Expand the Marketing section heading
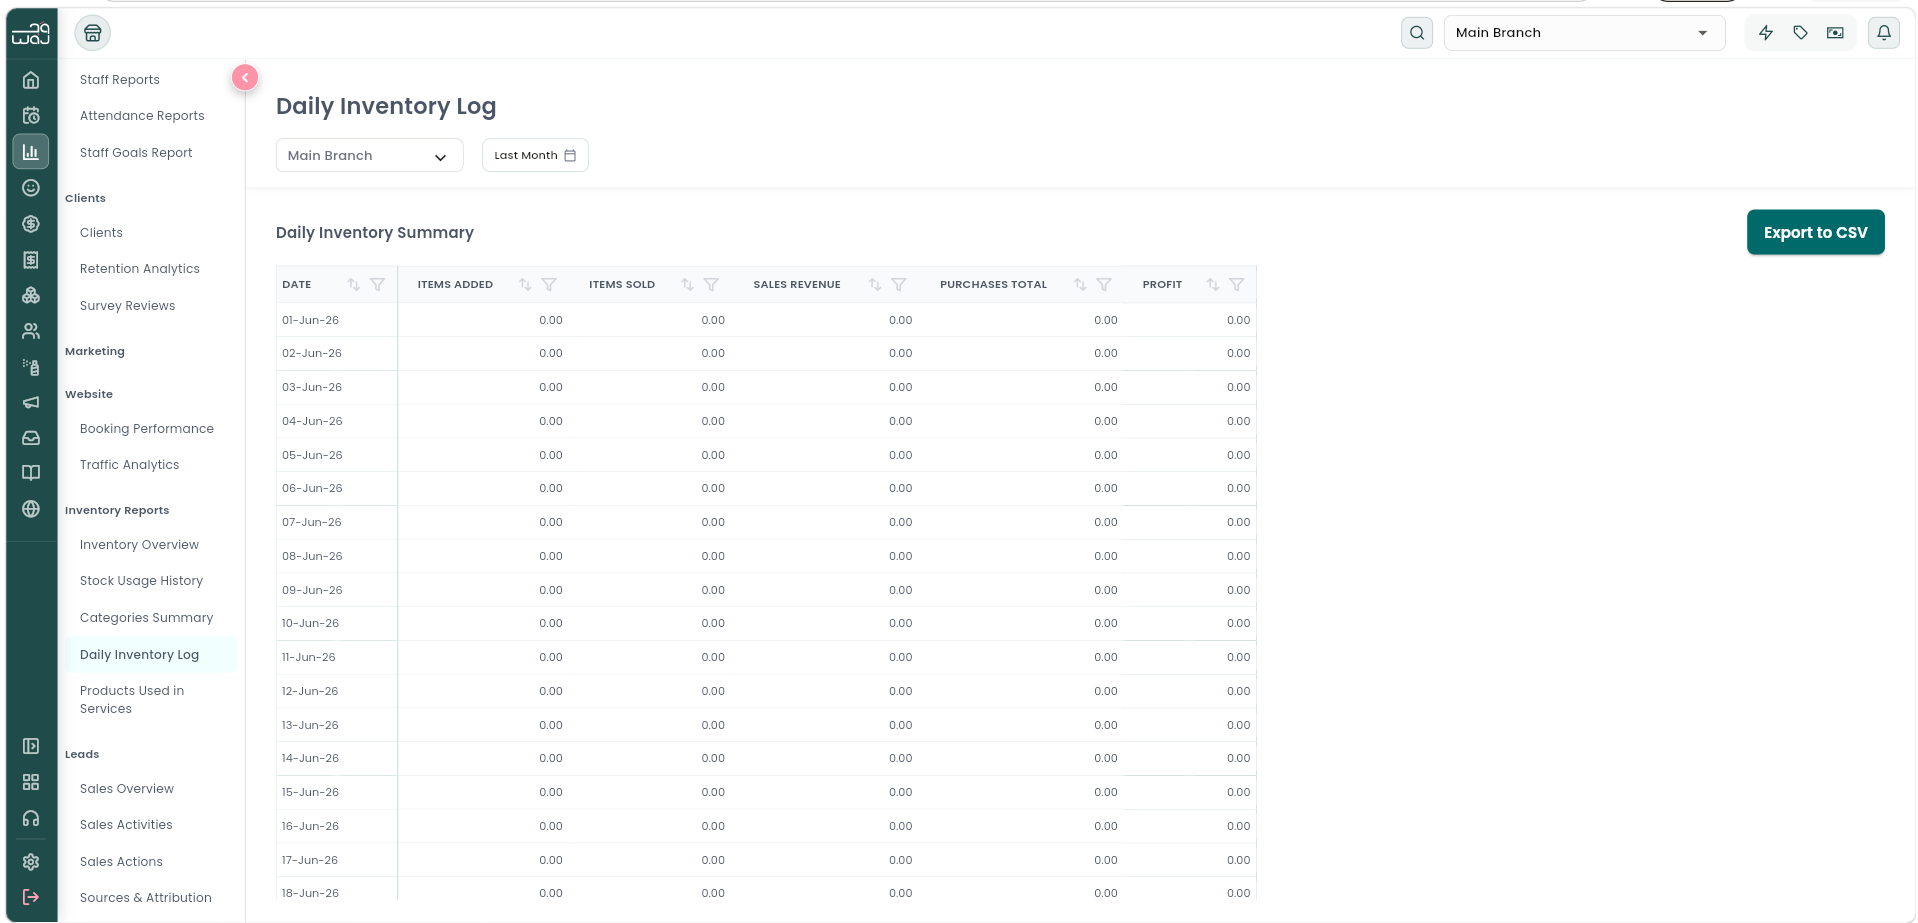Image resolution: width=1918 pixels, height=923 pixels. (x=95, y=352)
